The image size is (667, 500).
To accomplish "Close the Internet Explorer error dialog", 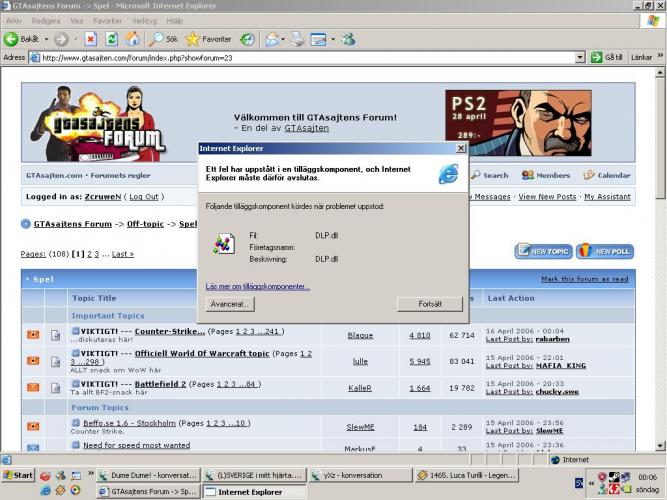I will coord(460,148).
